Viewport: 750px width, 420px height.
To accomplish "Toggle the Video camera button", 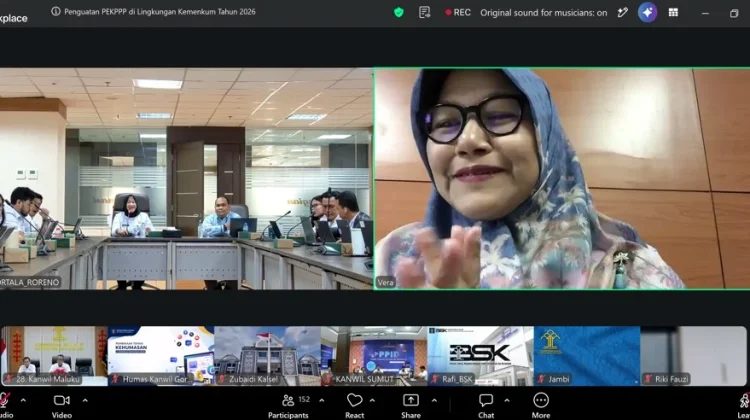I will [x=62, y=405].
